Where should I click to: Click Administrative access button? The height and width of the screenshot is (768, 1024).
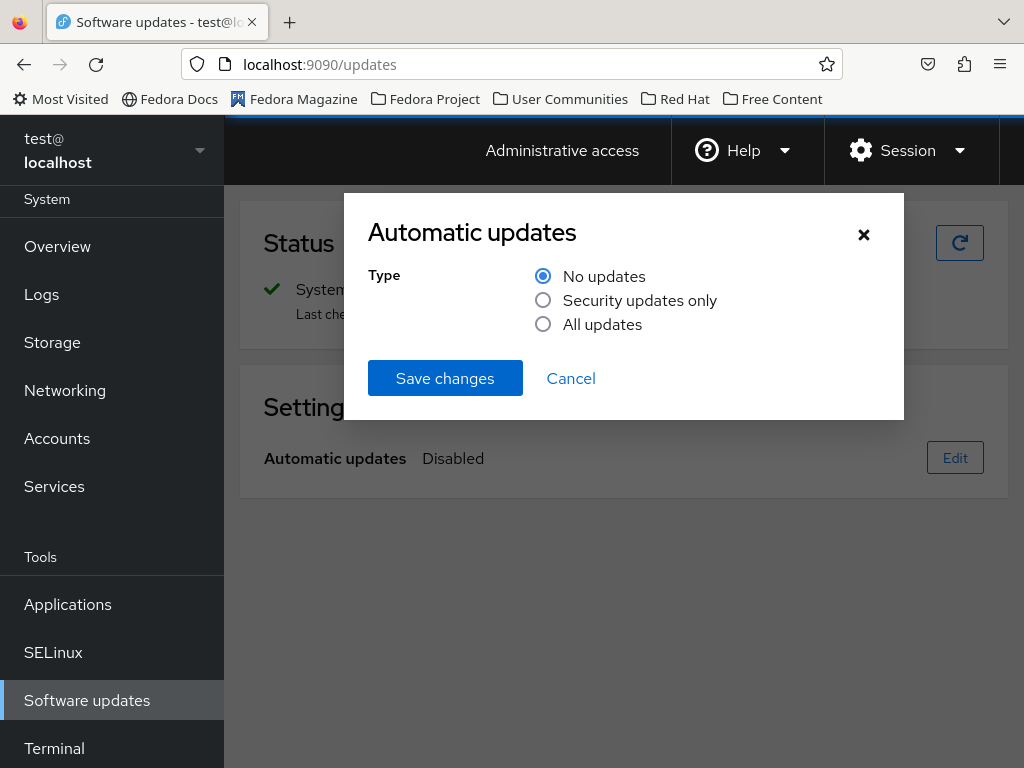(562, 151)
